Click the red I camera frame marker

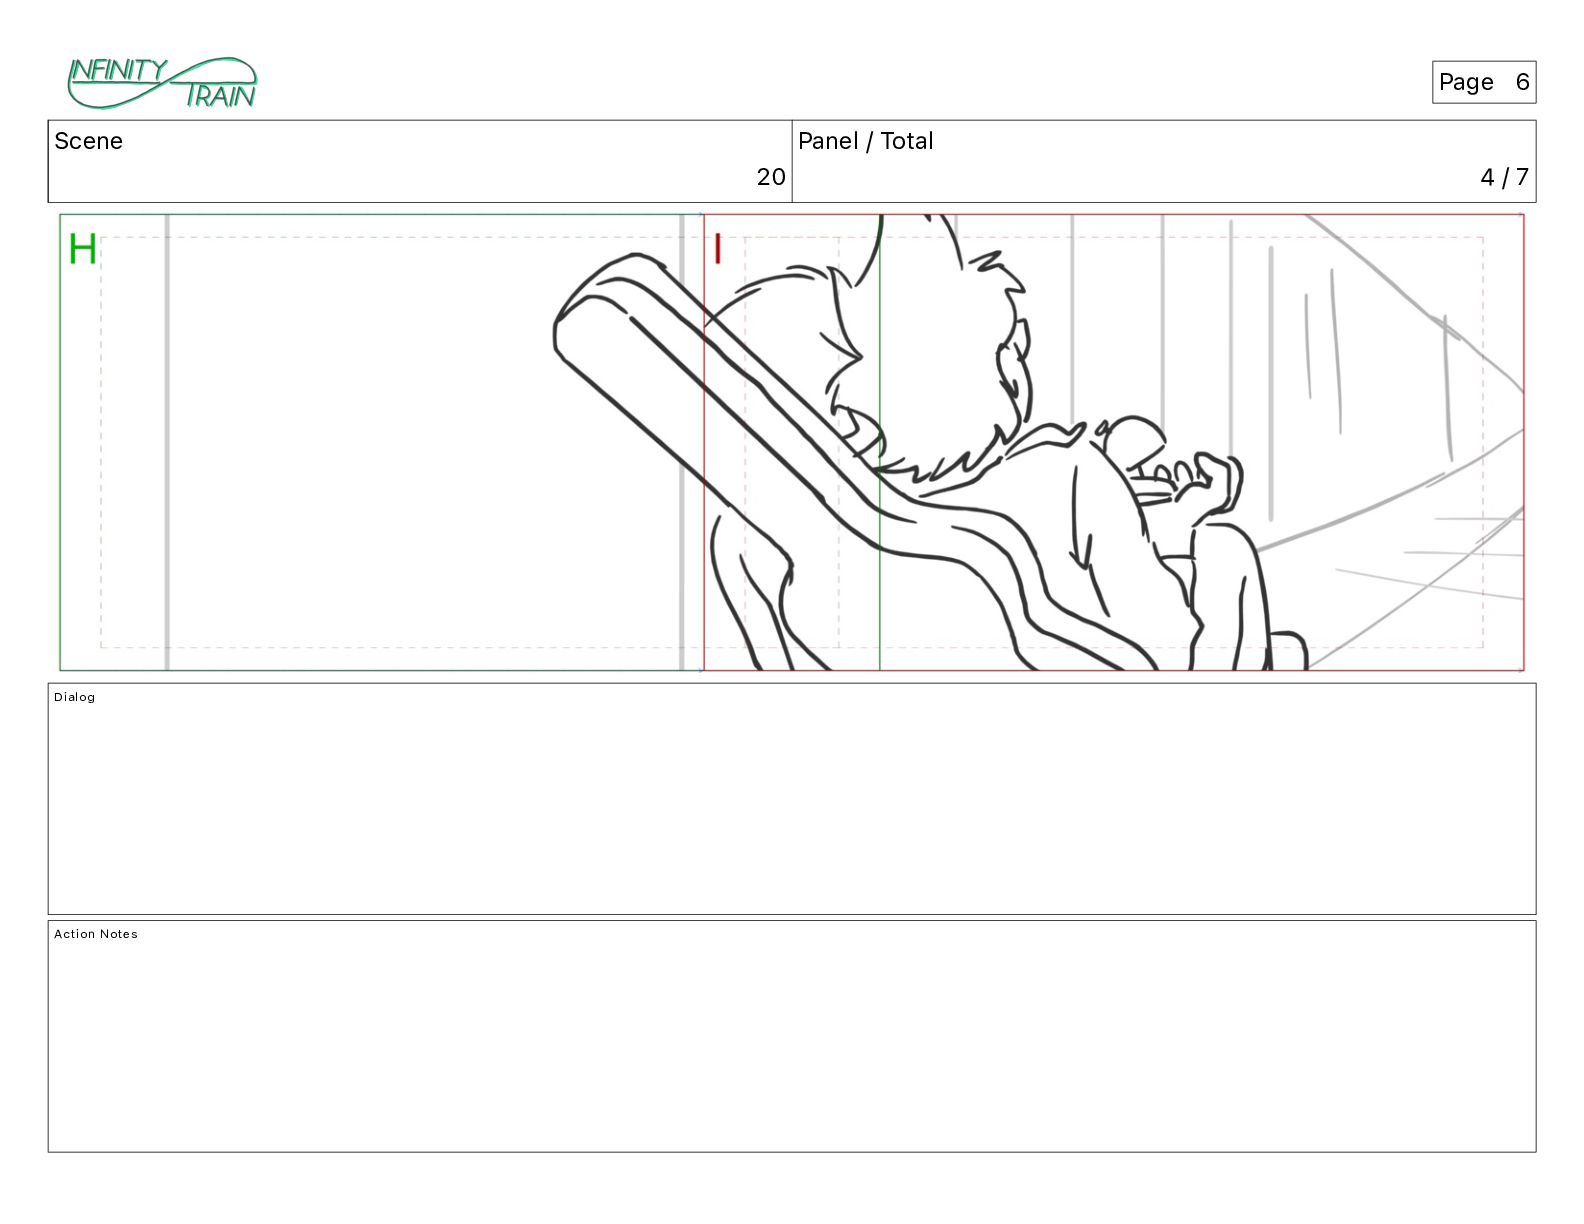[717, 249]
